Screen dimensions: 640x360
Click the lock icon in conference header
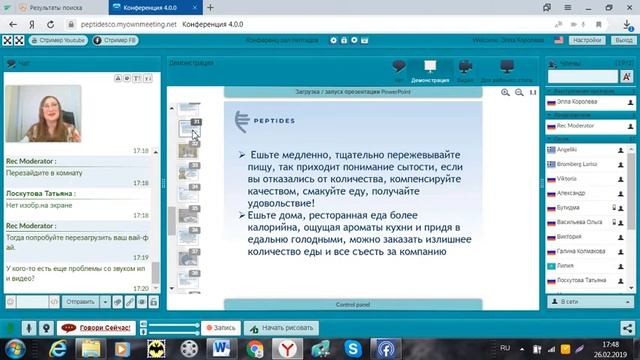tap(344, 40)
